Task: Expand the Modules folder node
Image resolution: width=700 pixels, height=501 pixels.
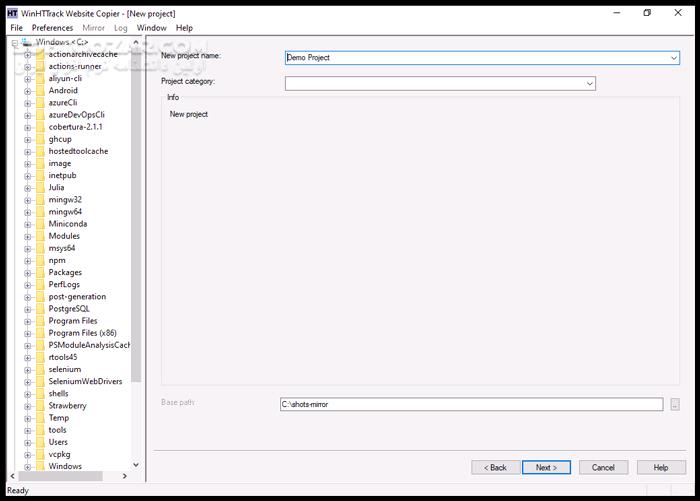Action: 28,237
